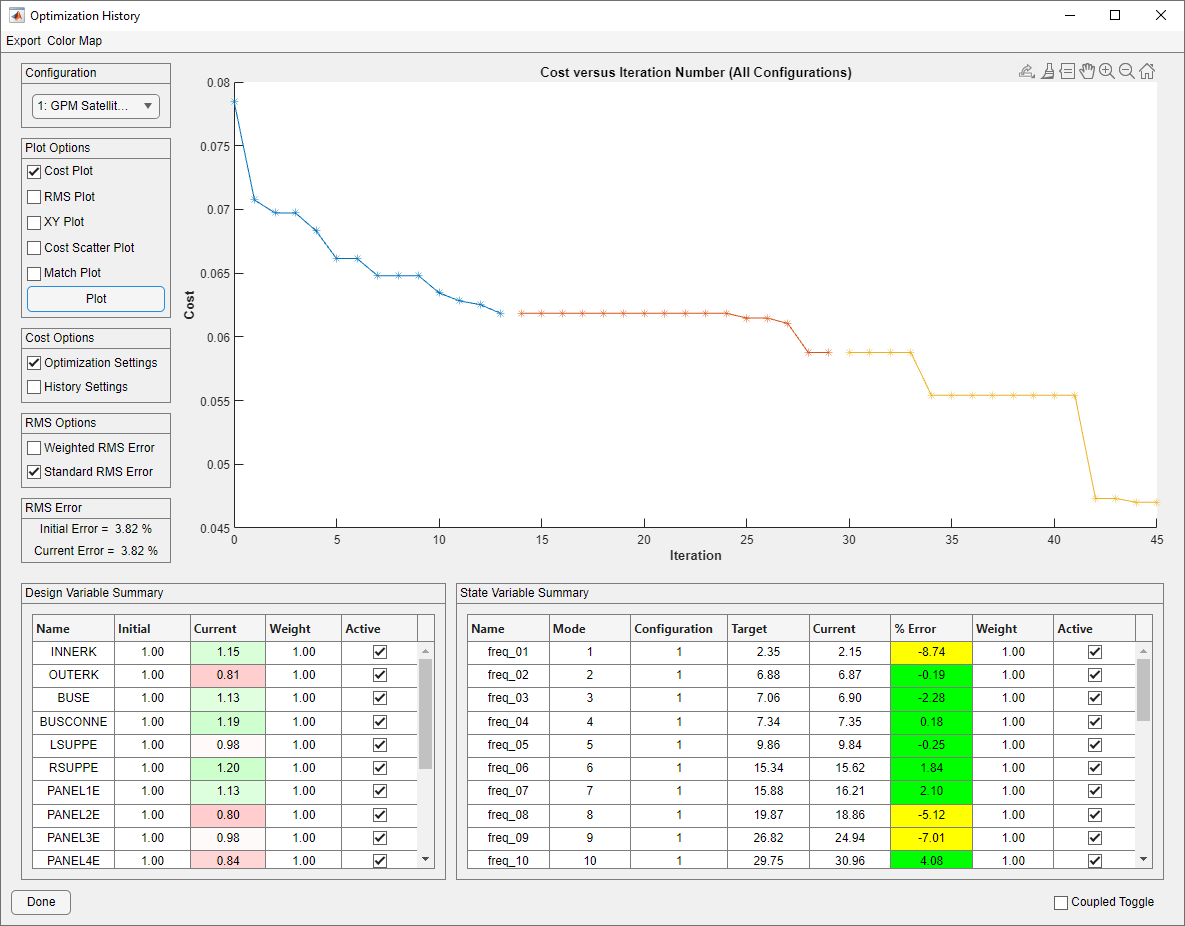Screen dimensions: 1185x926
Task: Enable the XY Plot checkbox
Action: pyautogui.click(x=34, y=222)
